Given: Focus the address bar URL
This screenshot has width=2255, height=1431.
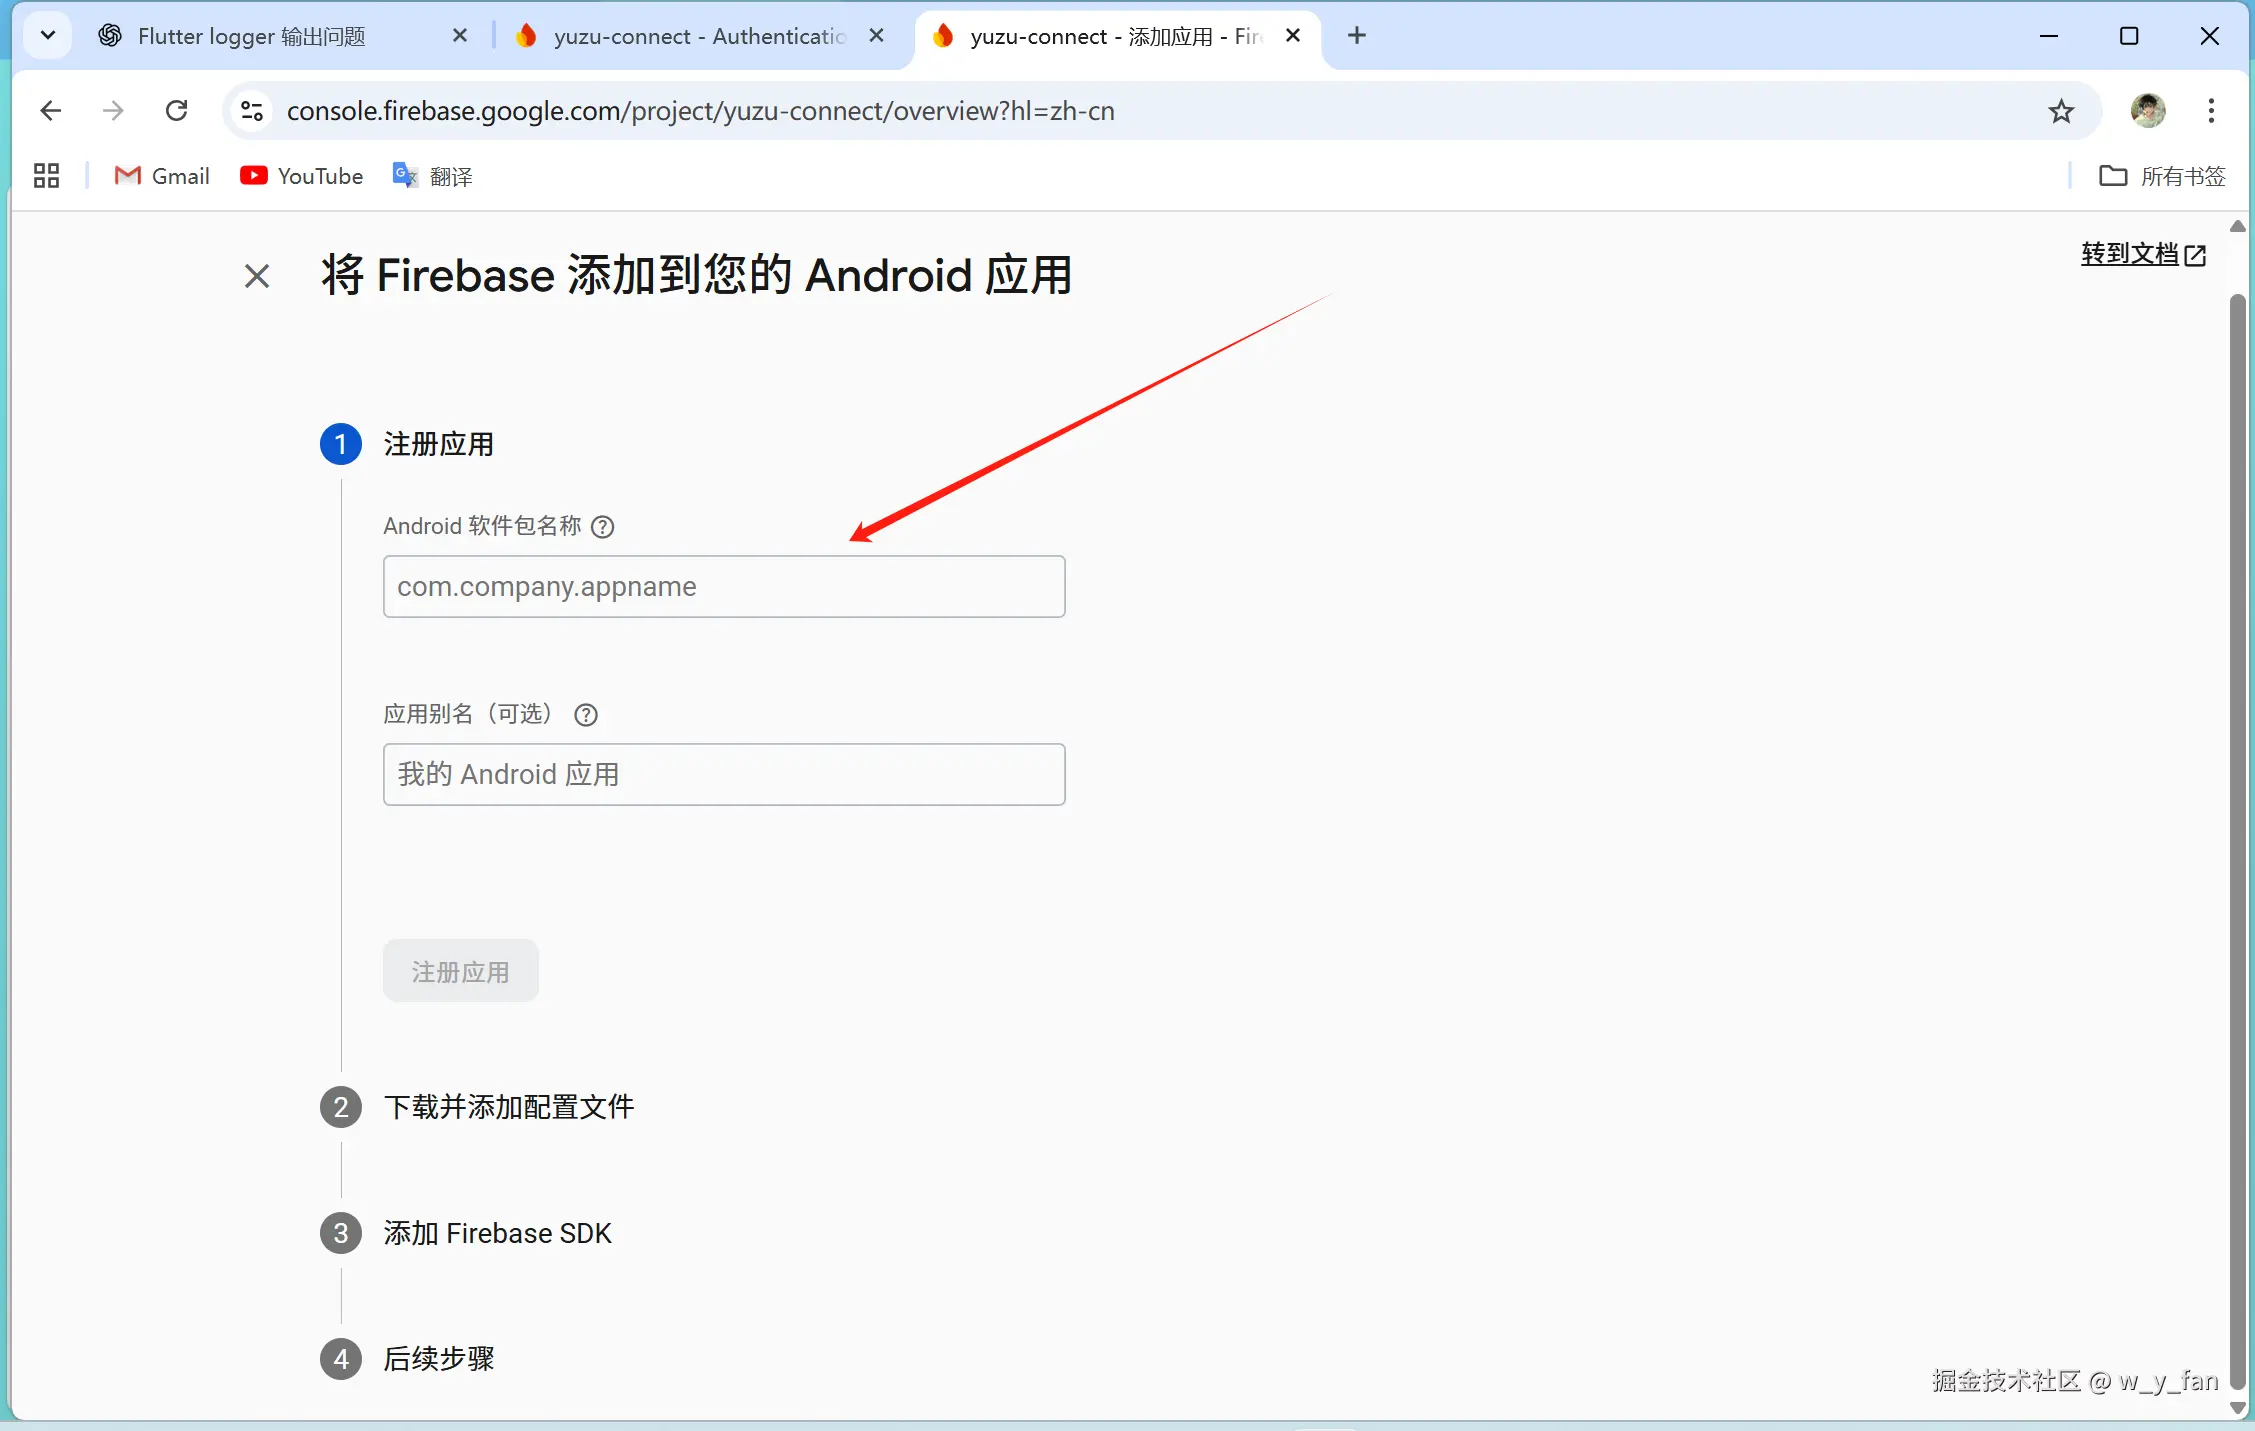Looking at the screenshot, I should click(700, 111).
